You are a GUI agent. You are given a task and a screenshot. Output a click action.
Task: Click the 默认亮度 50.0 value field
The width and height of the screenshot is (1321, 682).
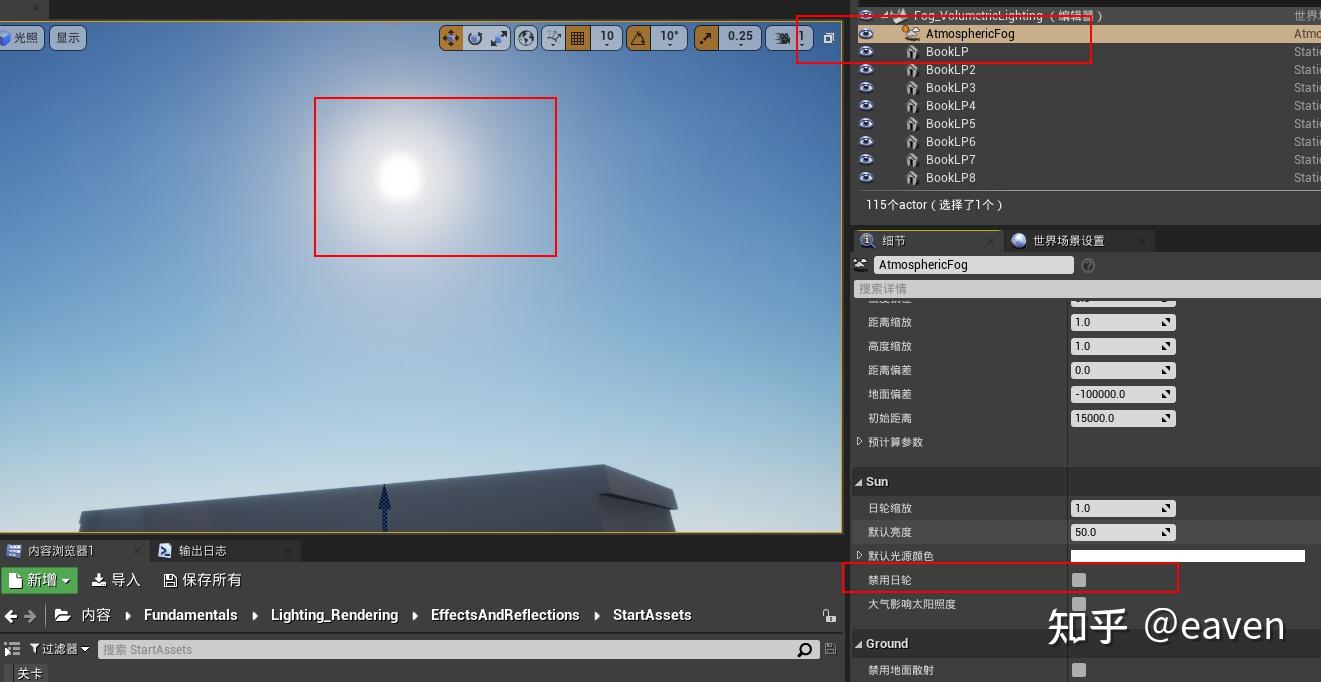tap(1123, 532)
